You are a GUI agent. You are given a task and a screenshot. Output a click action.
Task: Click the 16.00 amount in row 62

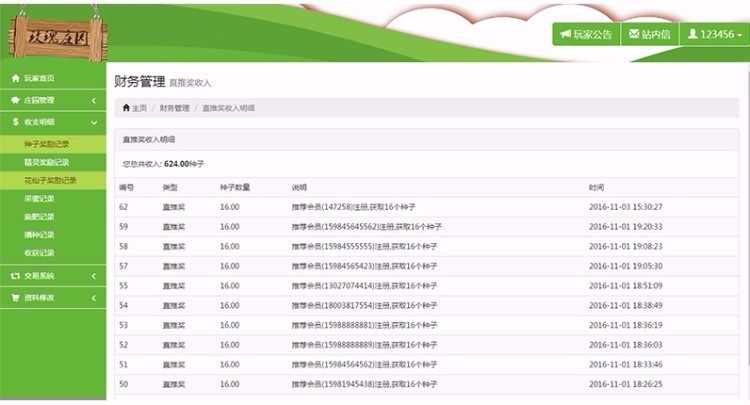pos(230,207)
